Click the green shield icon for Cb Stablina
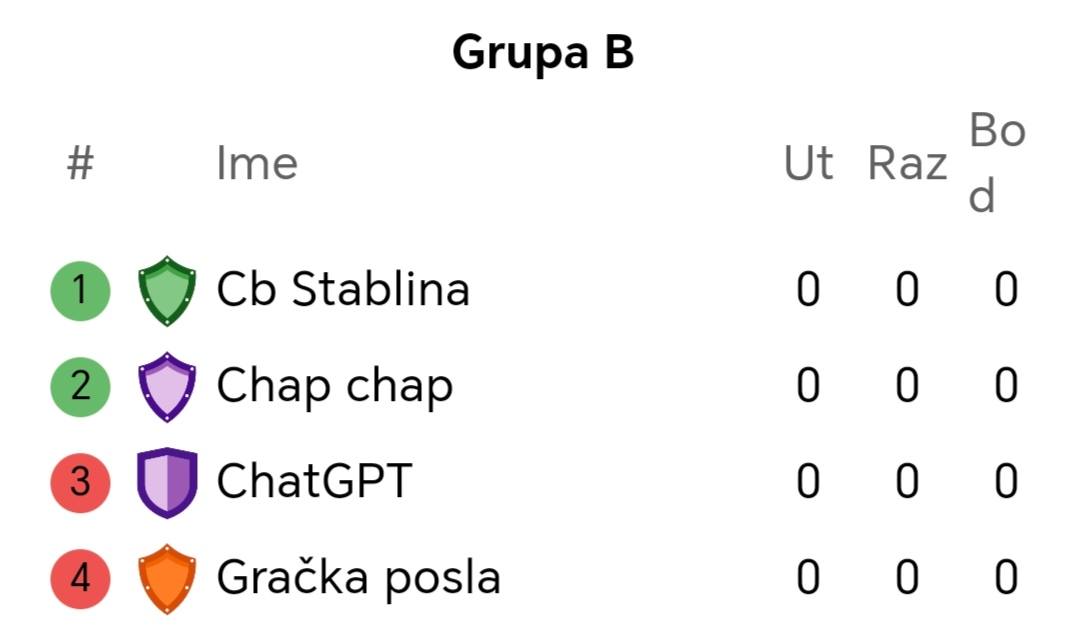The width and height of the screenshot is (1092, 632). 167,291
